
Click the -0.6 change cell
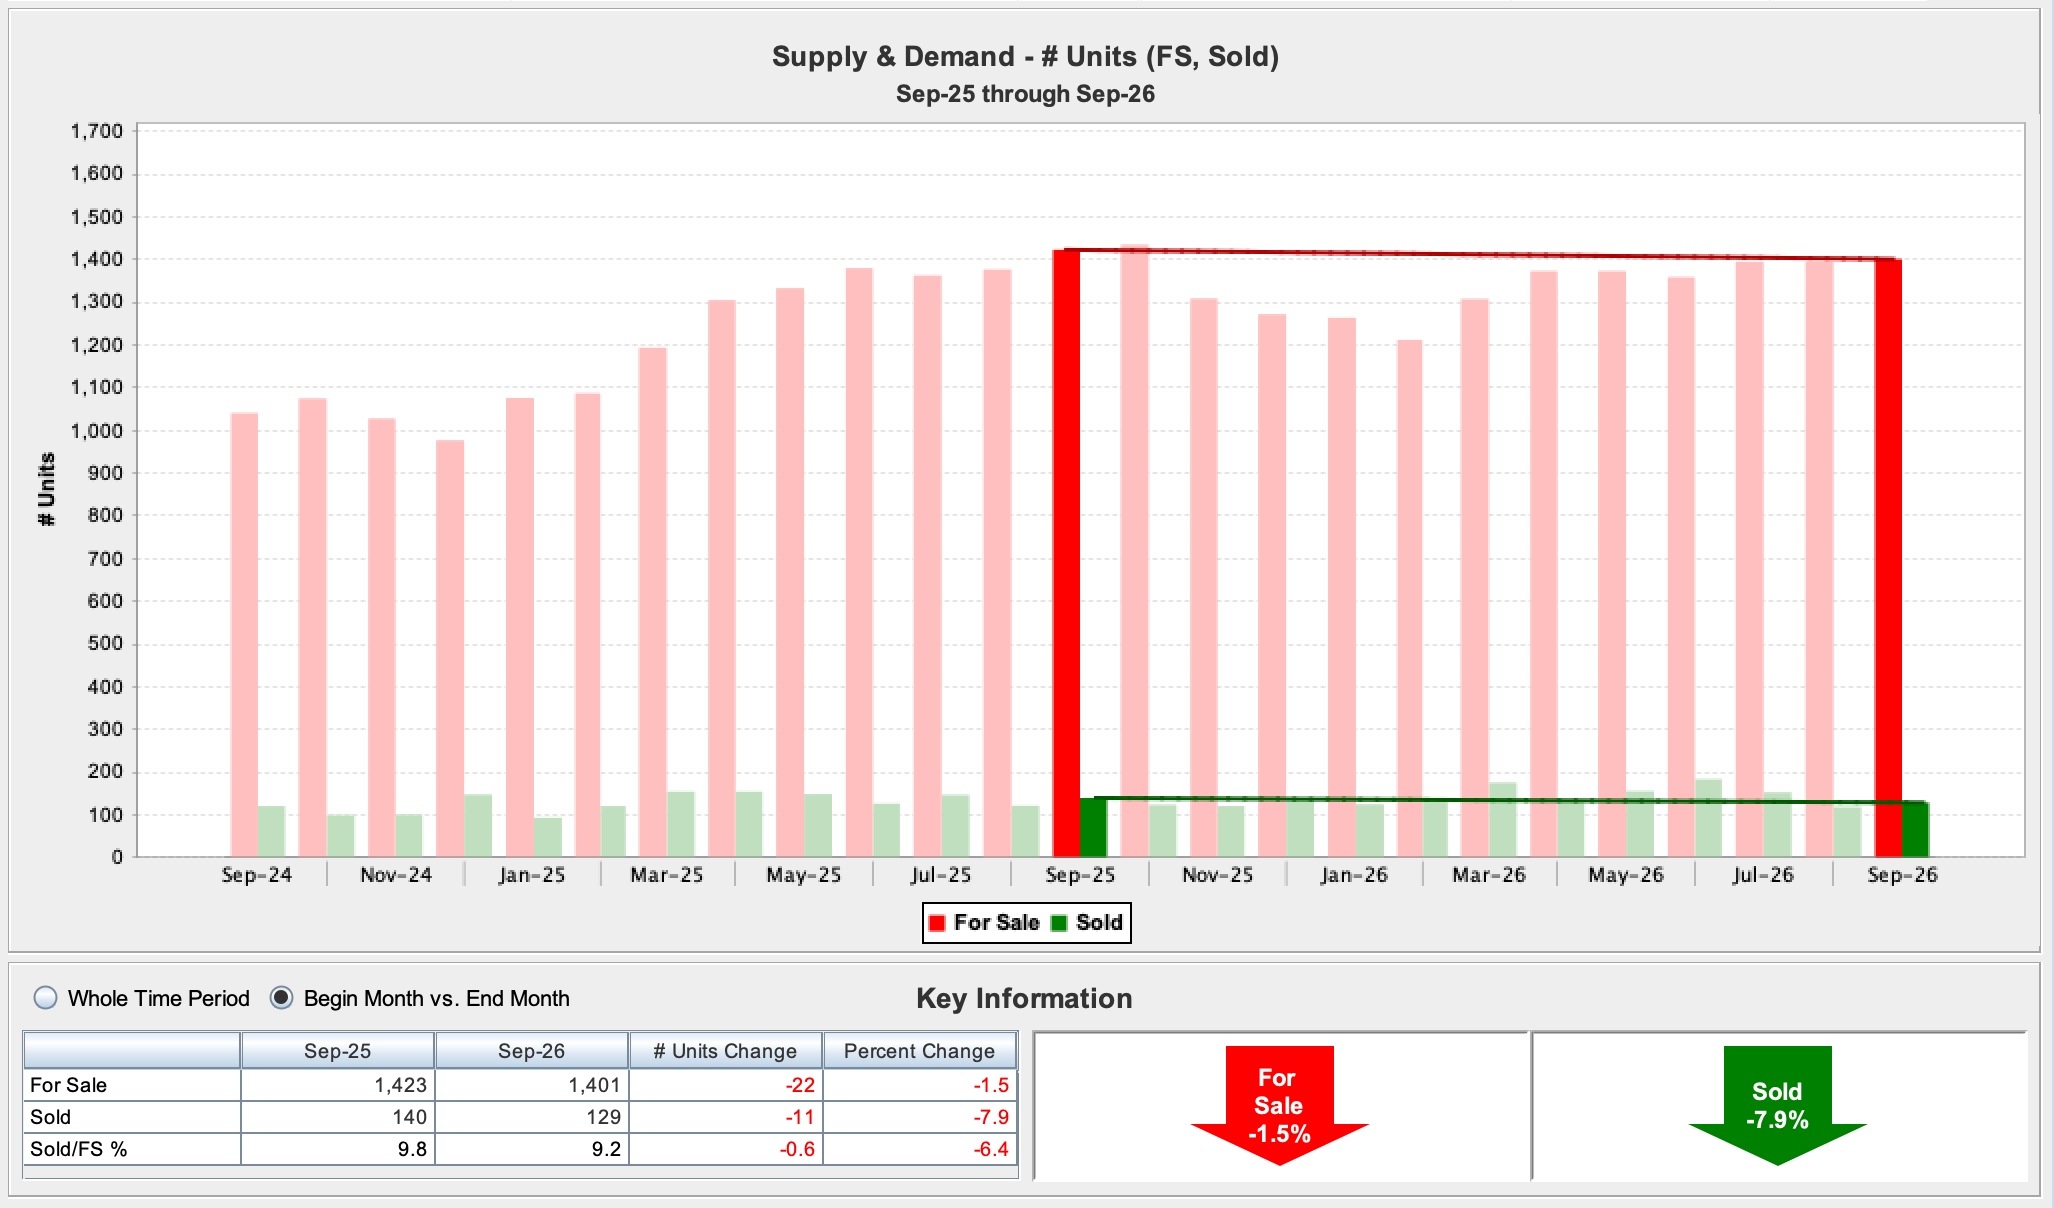(x=725, y=1149)
